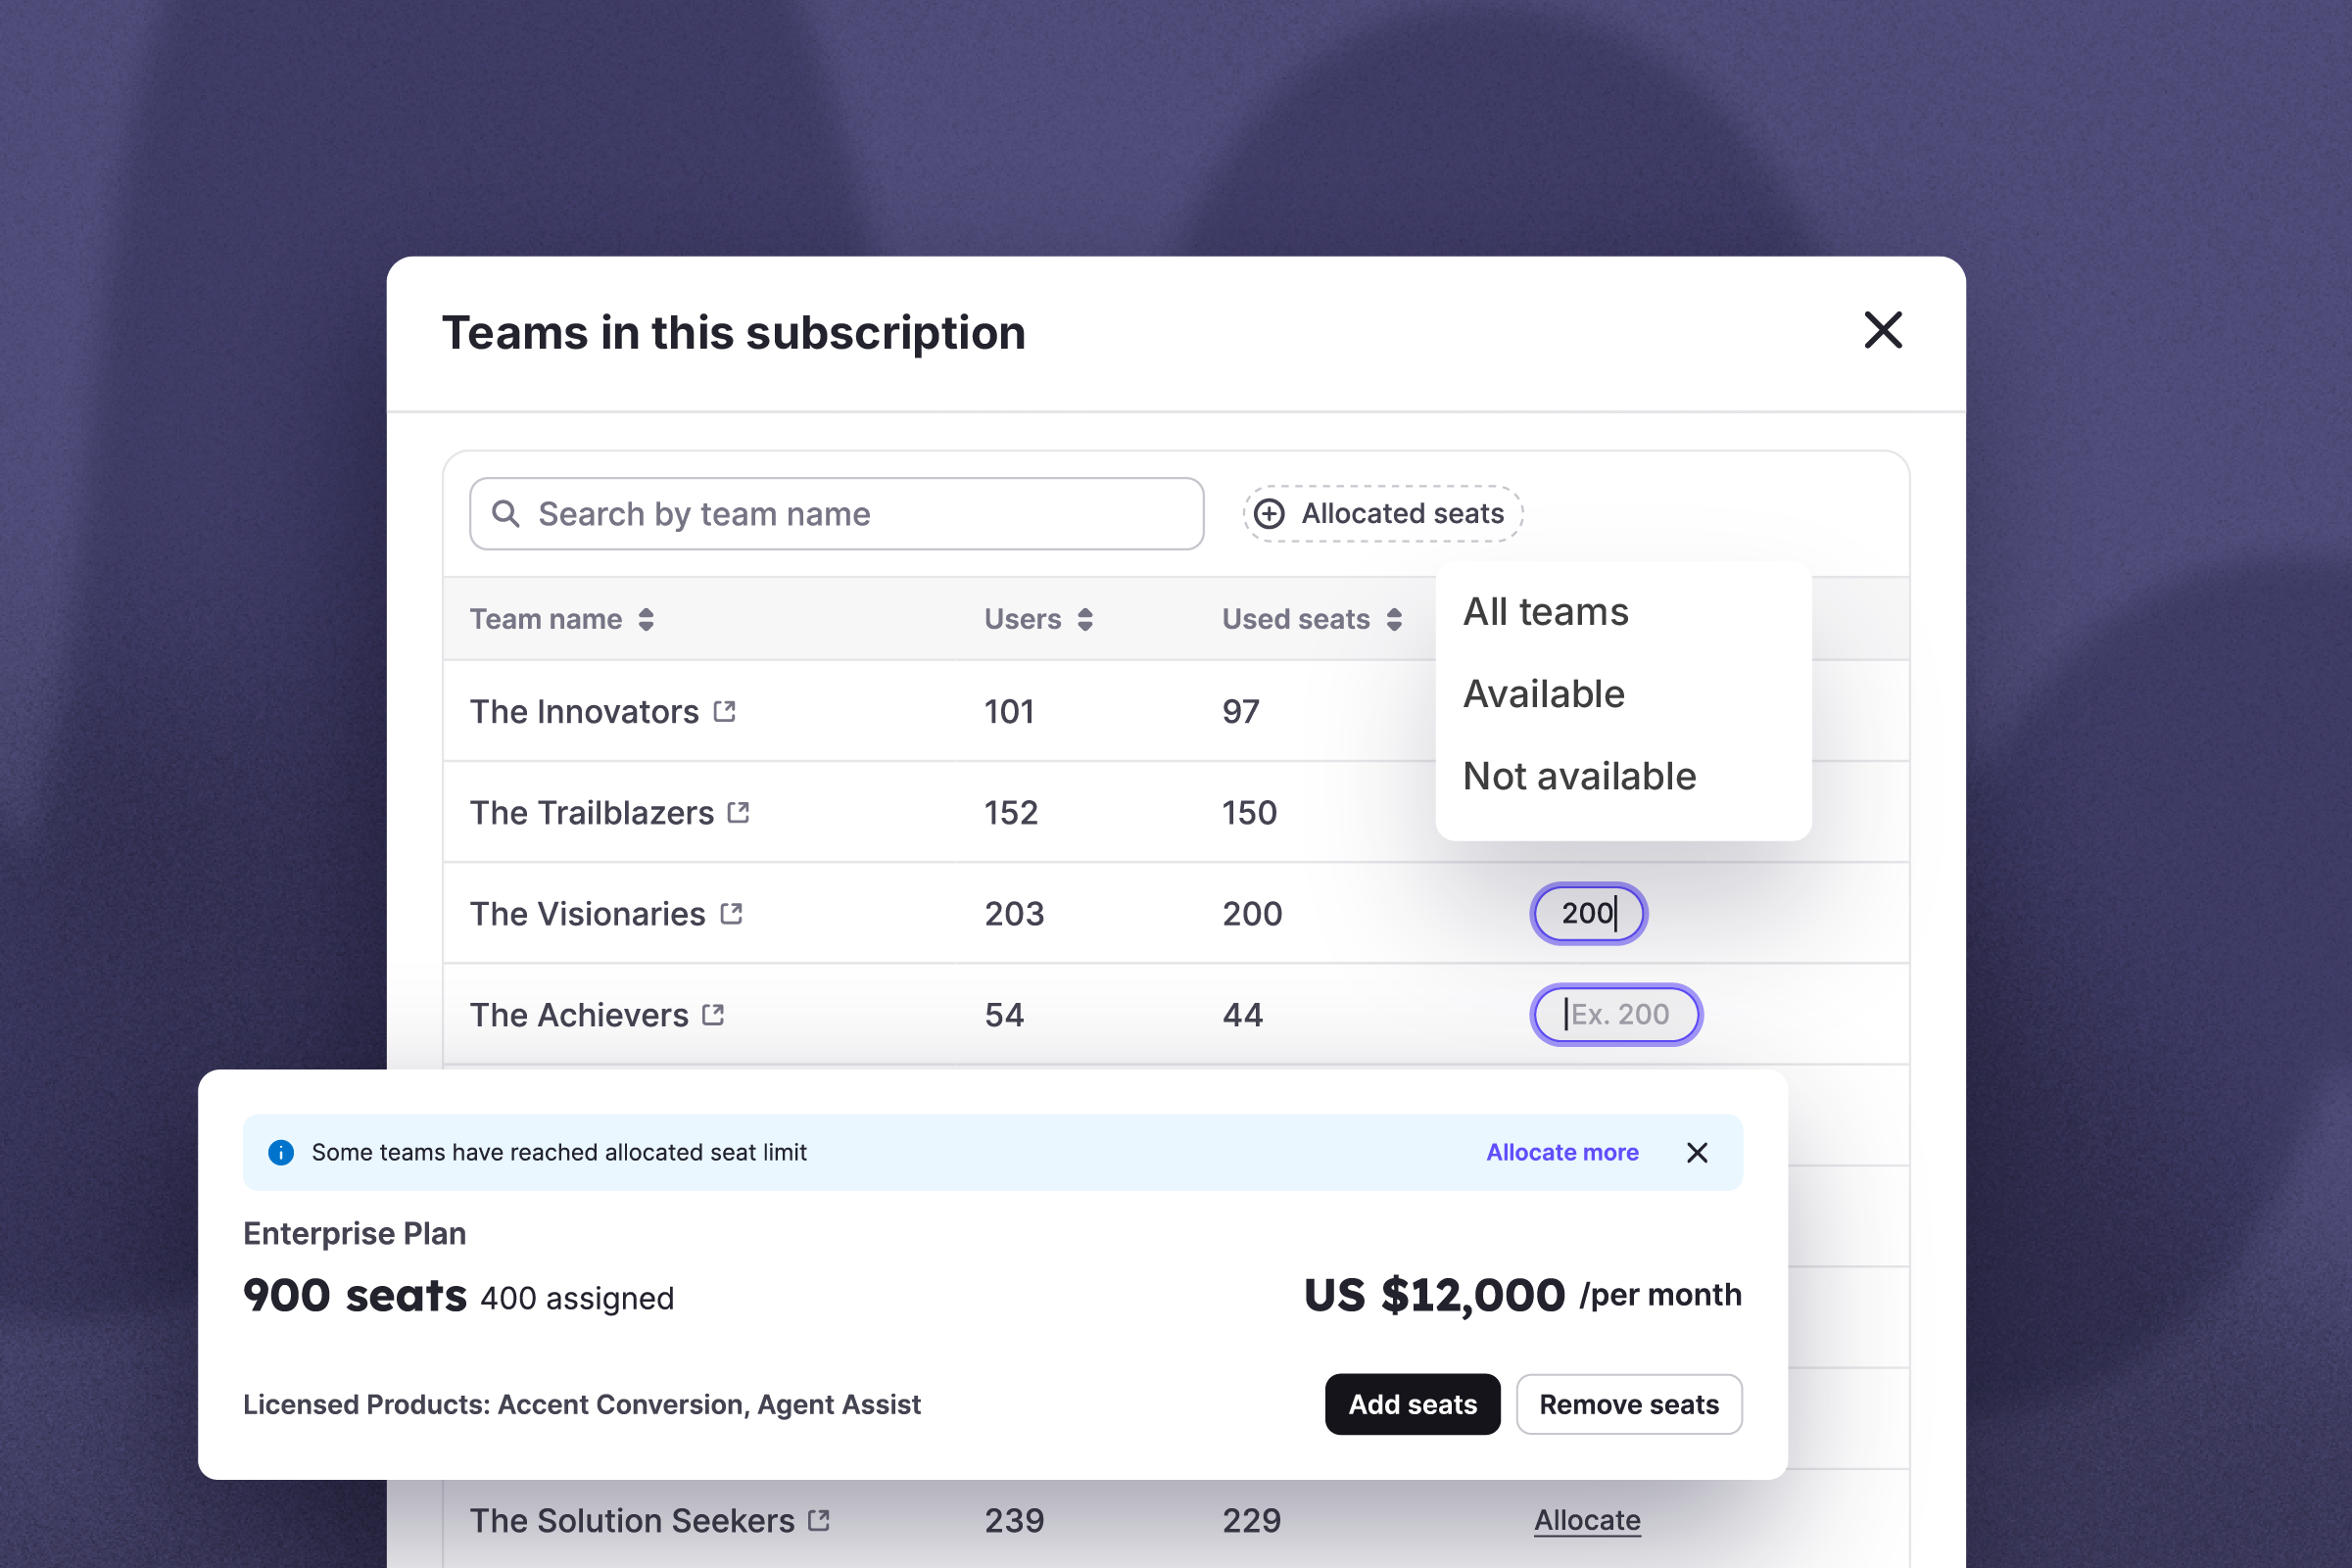The height and width of the screenshot is (1568, 2352).
Task: Sort table by Users column
Action: point(1085,620)
